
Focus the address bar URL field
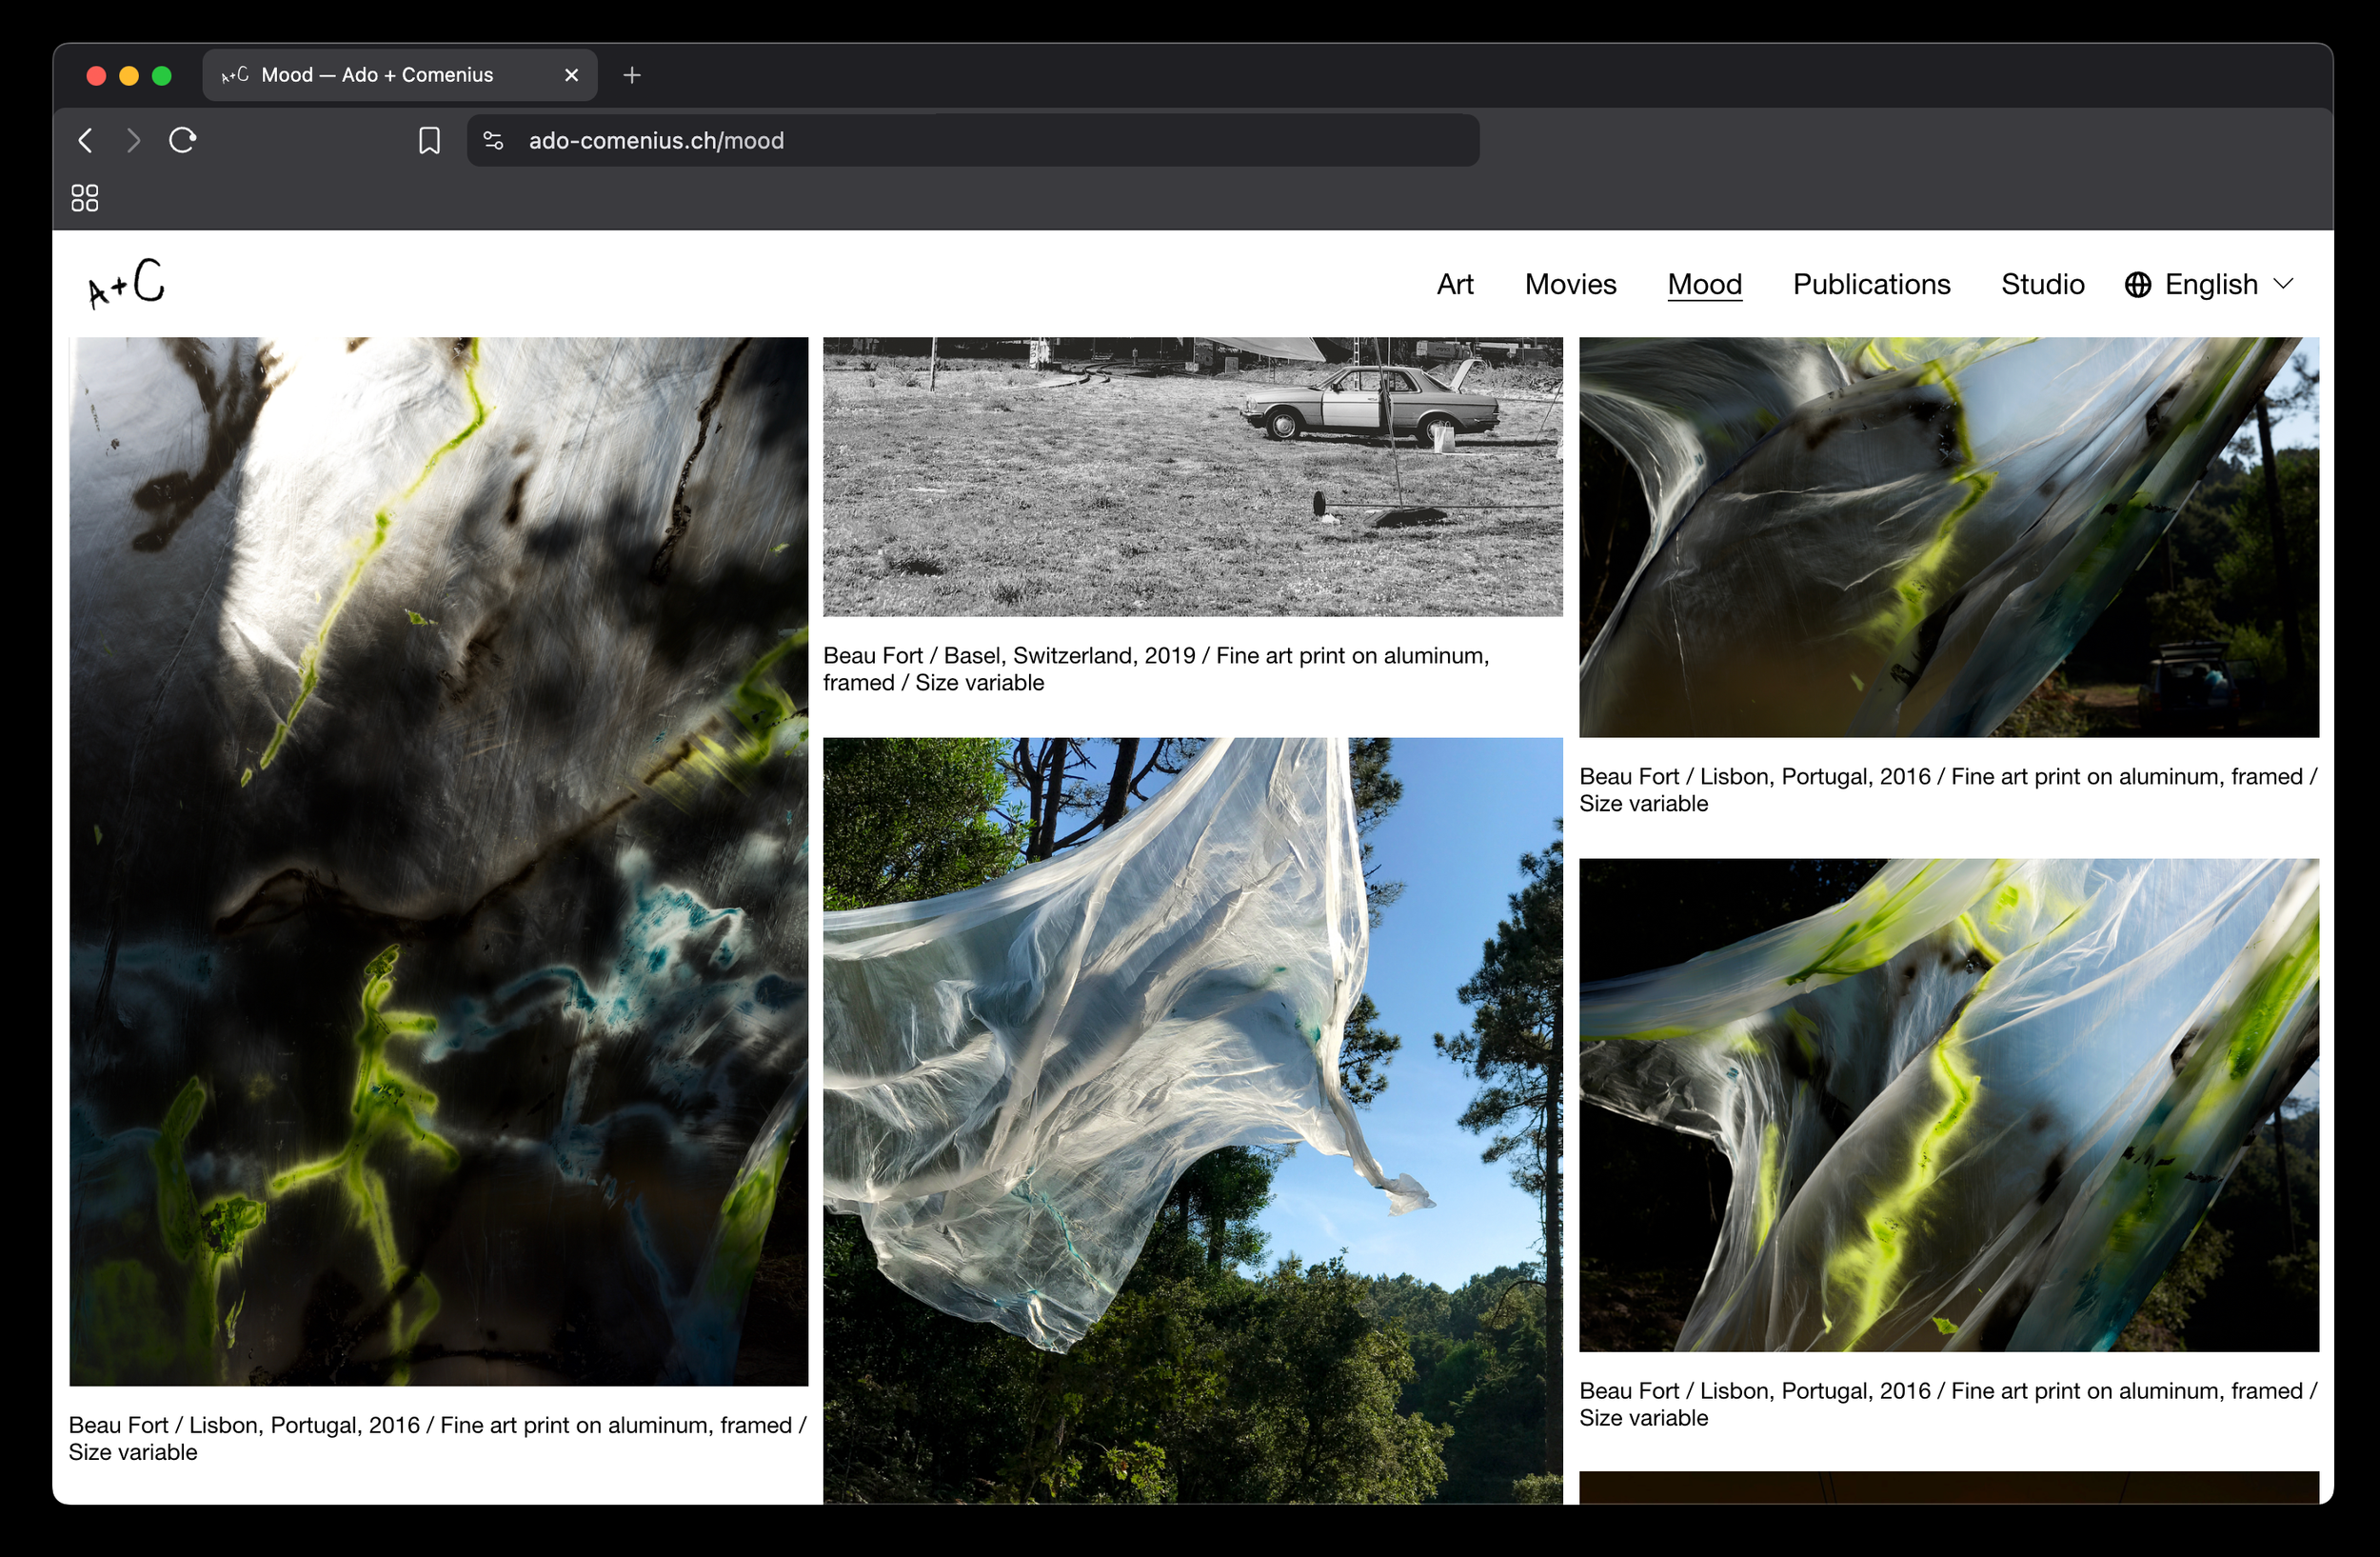tap(973, 141)
